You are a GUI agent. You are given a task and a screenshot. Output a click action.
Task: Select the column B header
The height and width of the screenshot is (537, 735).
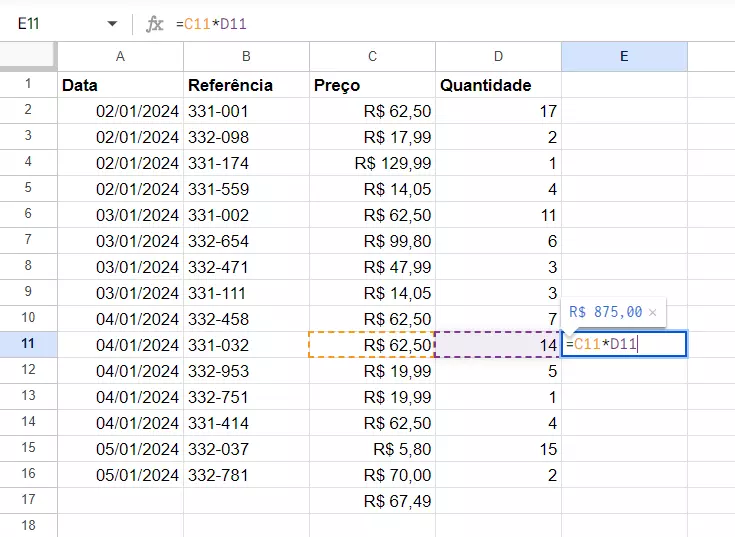point(246,57)
